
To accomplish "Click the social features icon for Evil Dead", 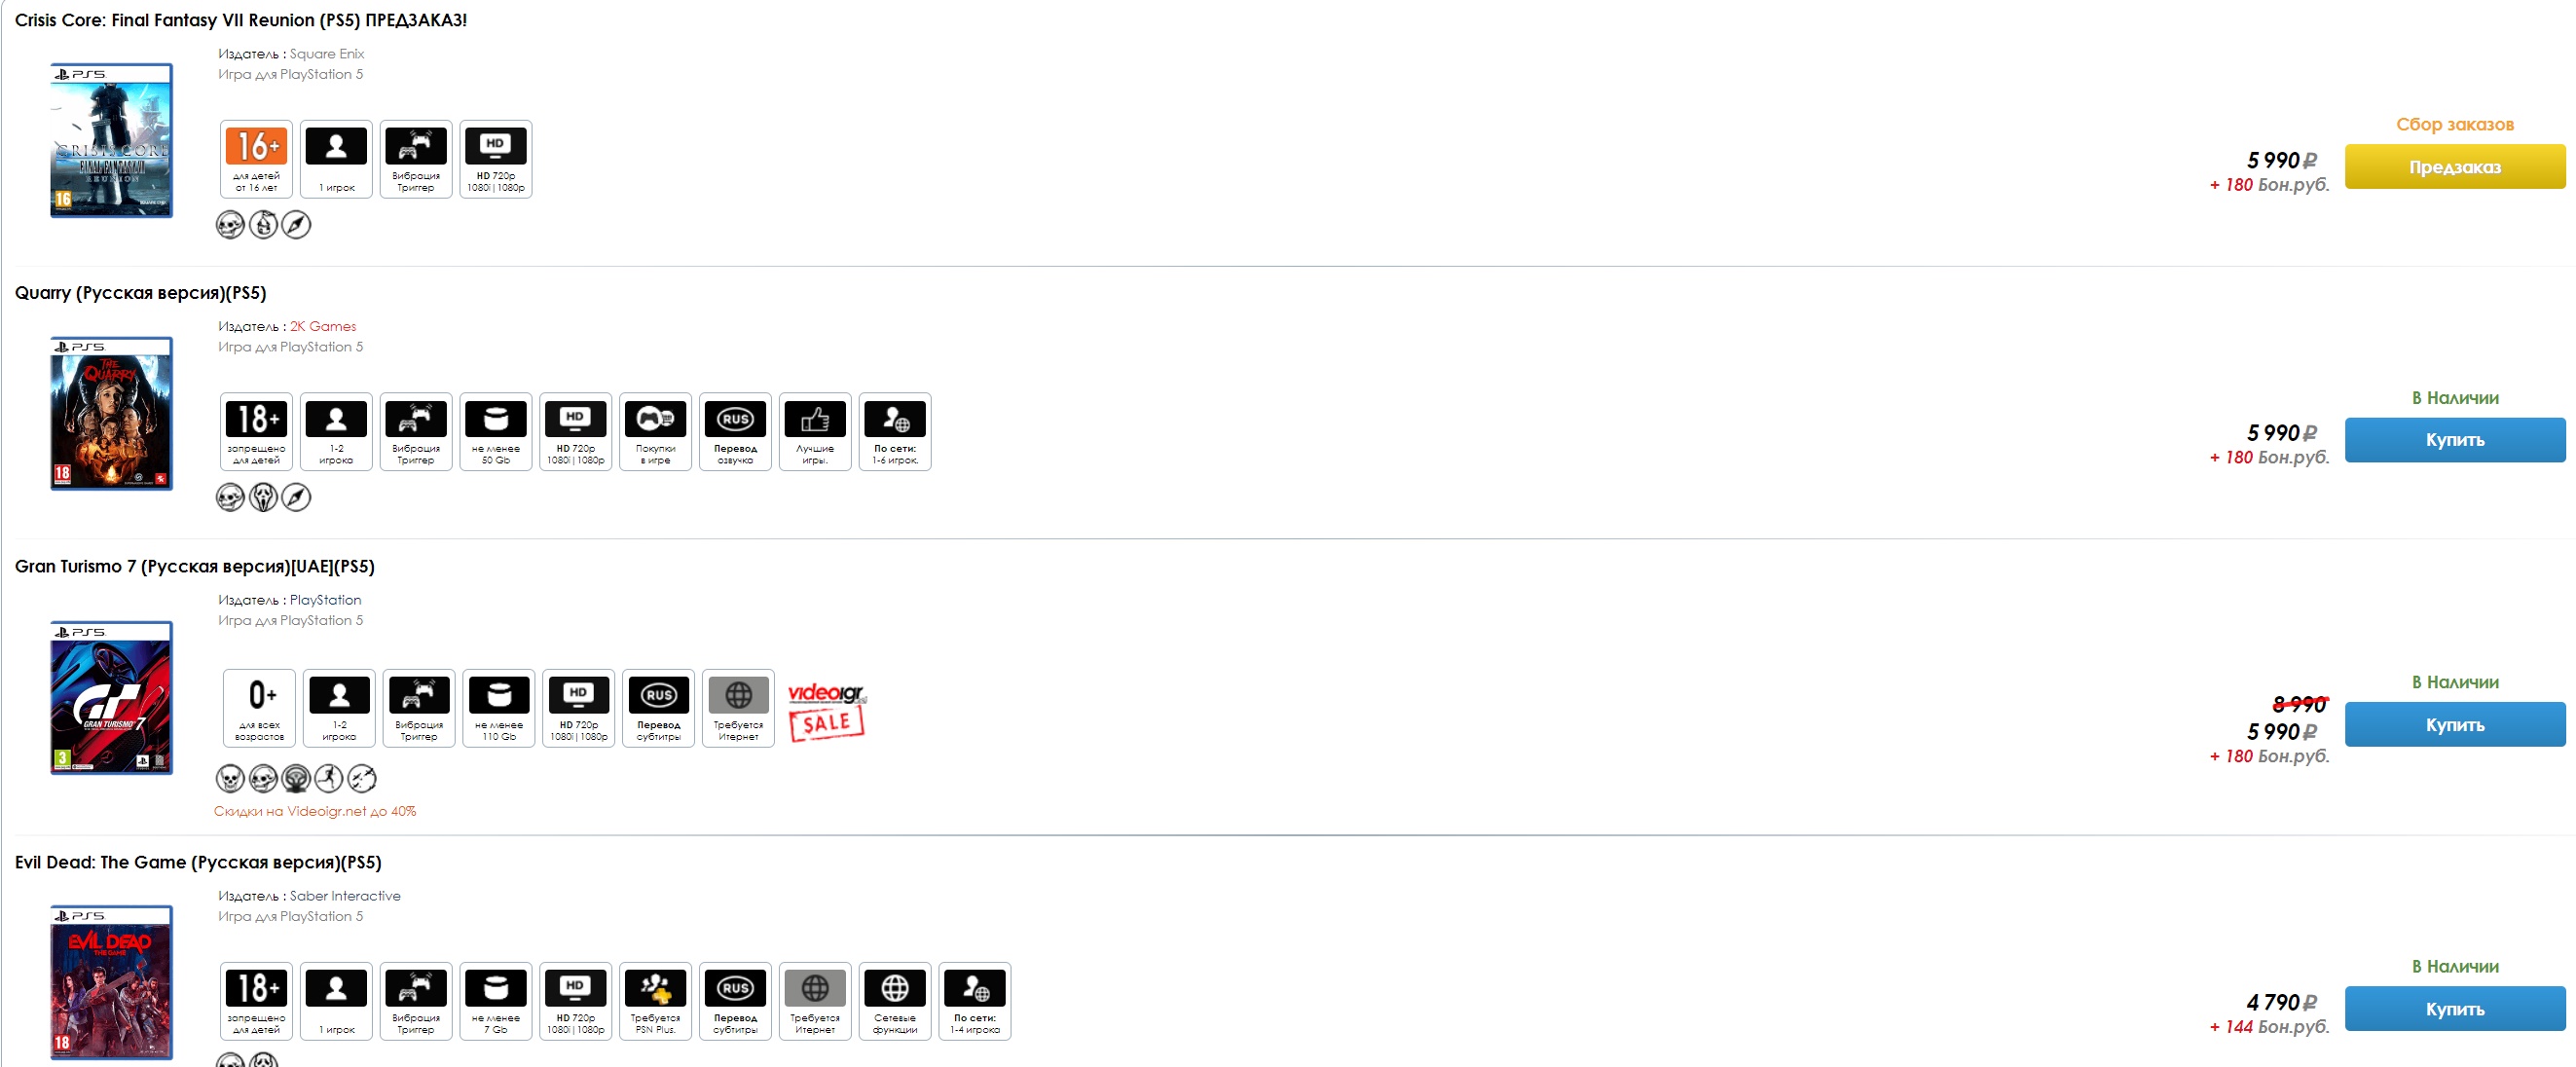I will [894, 1000].
